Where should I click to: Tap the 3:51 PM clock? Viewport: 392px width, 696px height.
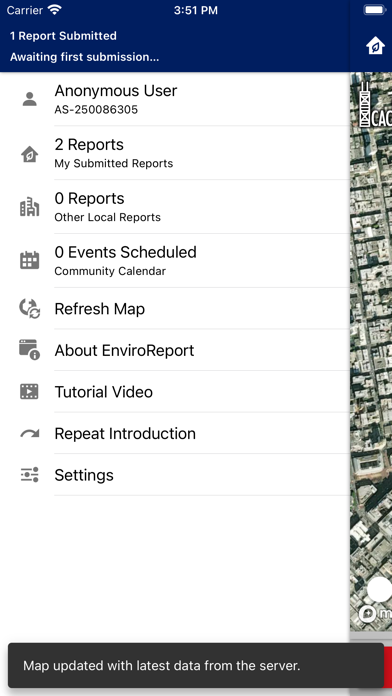196,11
